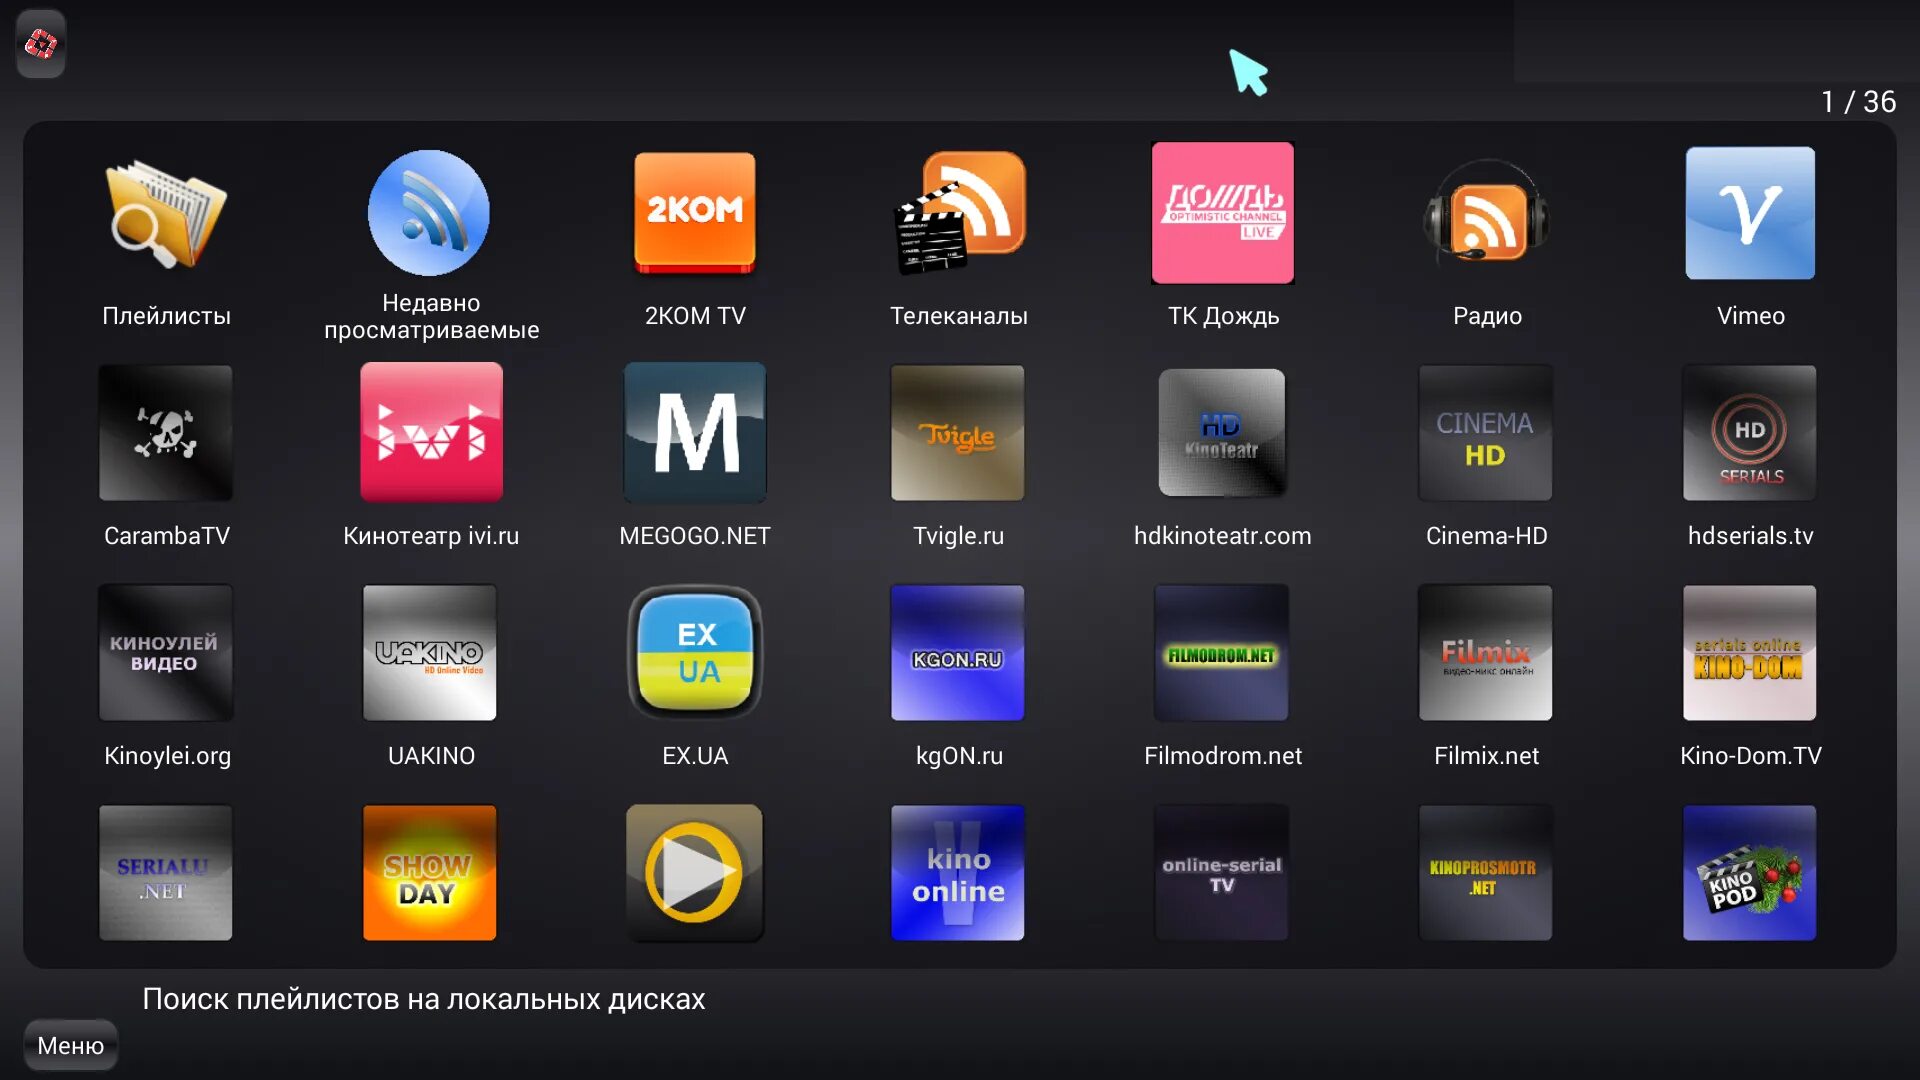Select the Filmix.net tile

(1486, 653)
